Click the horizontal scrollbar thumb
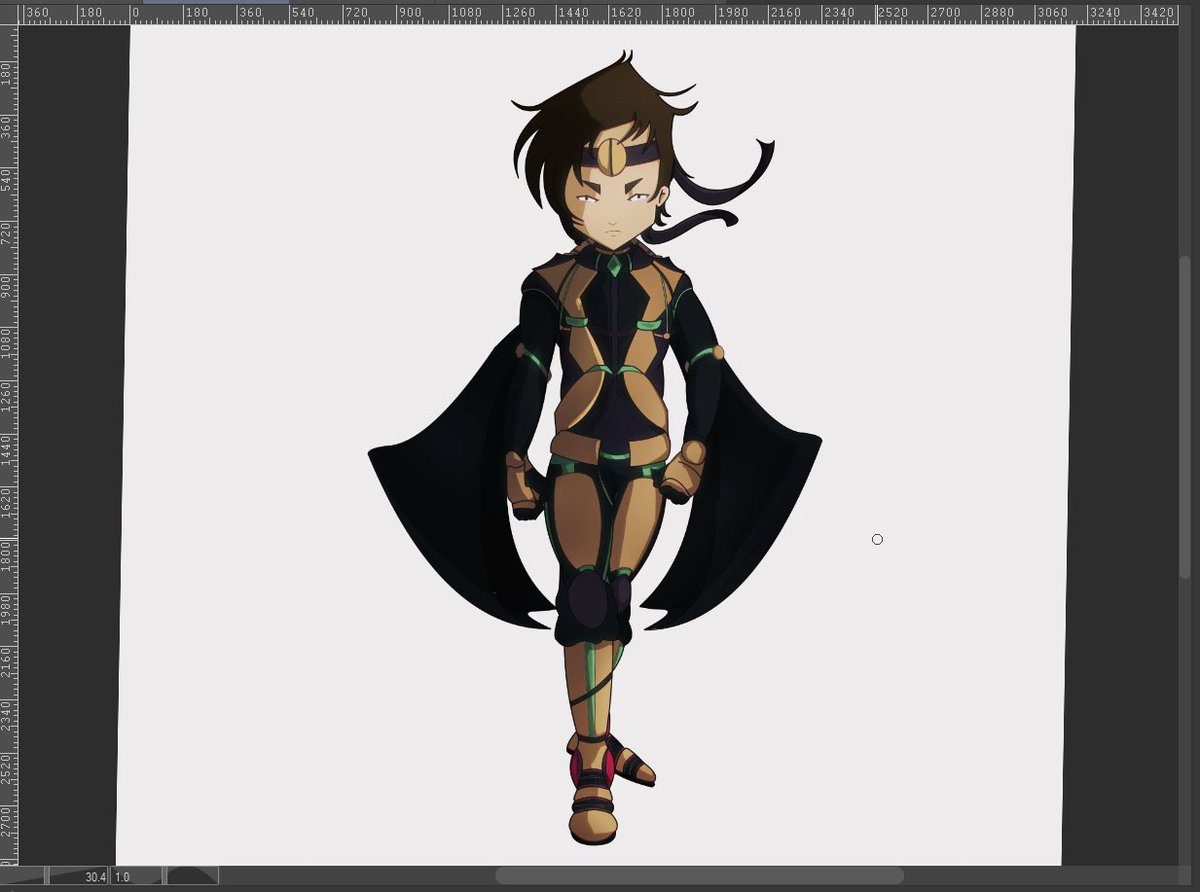Image resolution: width=1200 pixels, height=892 pixels. [x=700, y=876]
